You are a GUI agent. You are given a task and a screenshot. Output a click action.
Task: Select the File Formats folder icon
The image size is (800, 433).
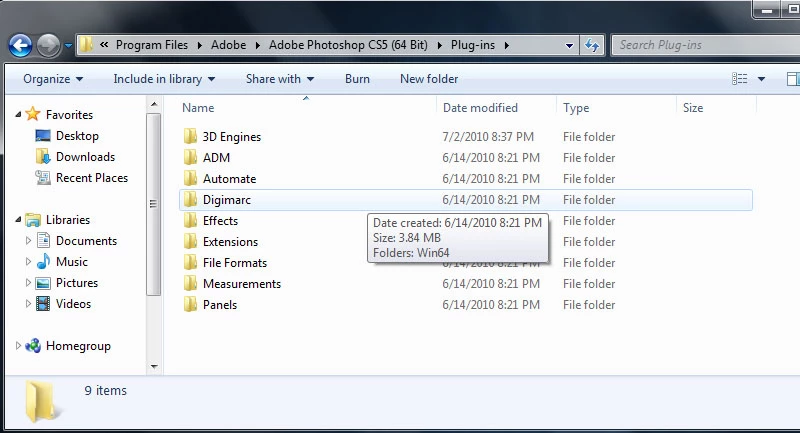[x=190, y=262]
